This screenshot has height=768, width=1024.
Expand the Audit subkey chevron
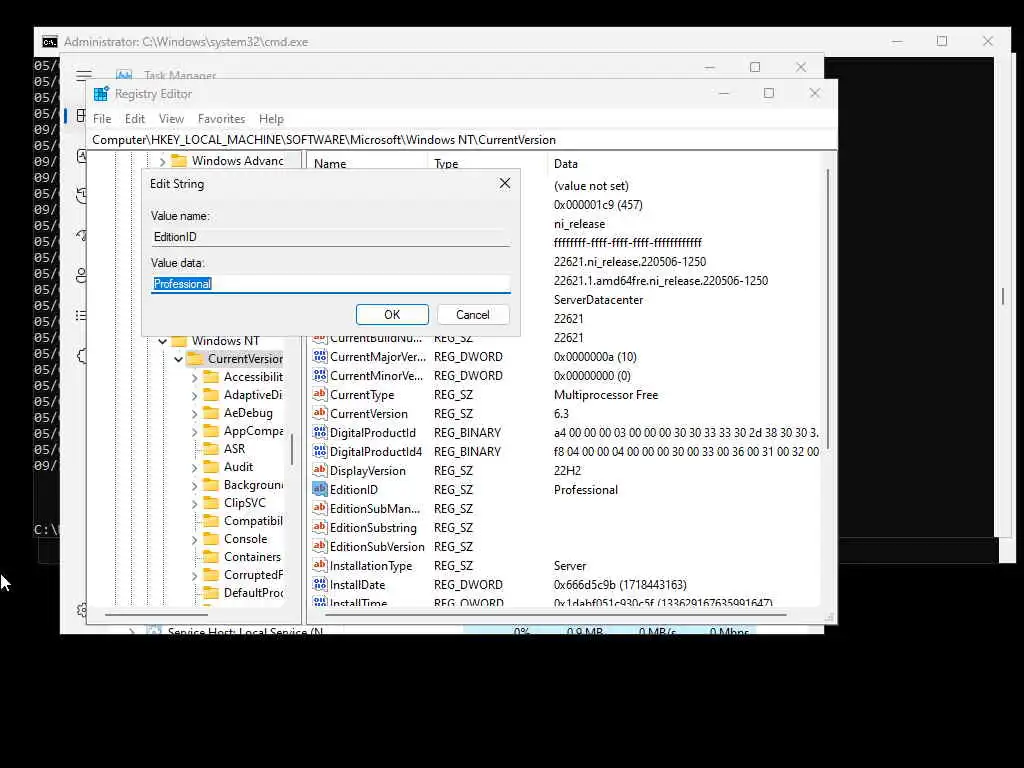[x=195, y=468]
